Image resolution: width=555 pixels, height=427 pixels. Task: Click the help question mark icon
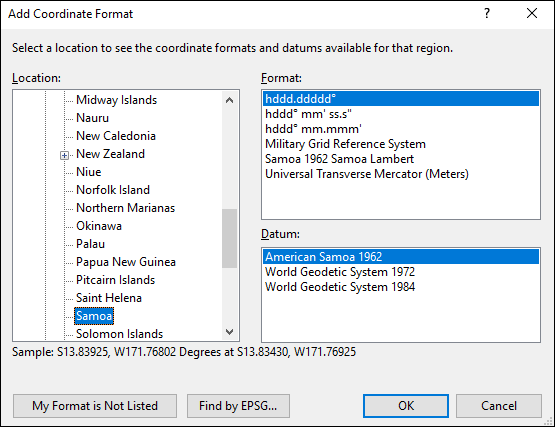[x=487, y=13]
